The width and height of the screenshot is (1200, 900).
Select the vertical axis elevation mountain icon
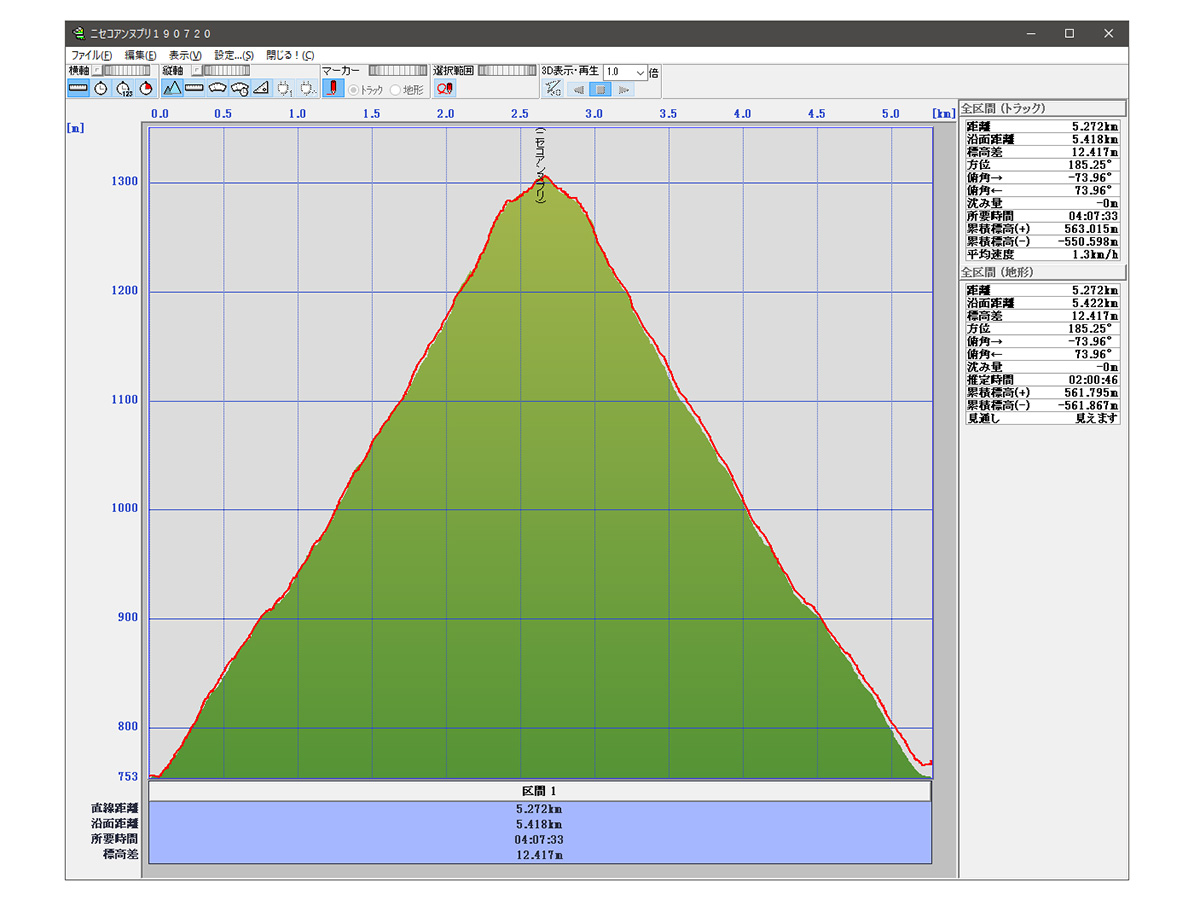pyautogui.click(x=172, y=89)
